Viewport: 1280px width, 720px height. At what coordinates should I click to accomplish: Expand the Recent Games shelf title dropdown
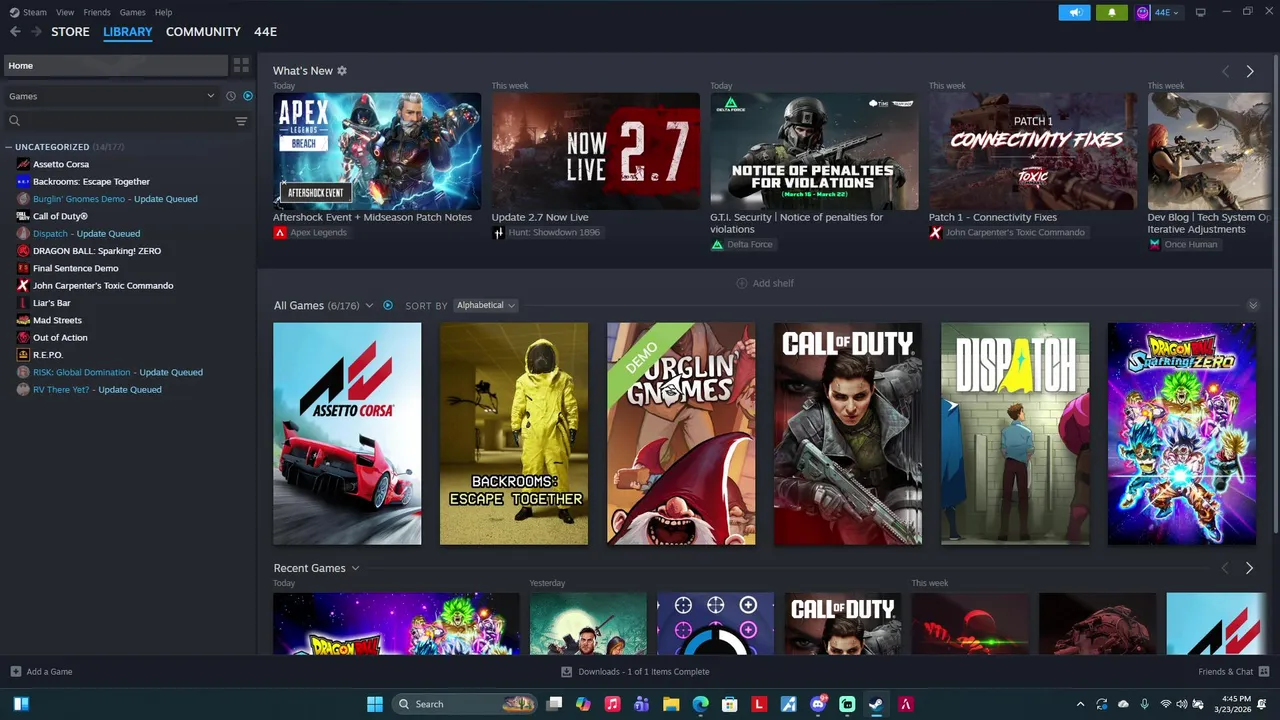point(355,568)
